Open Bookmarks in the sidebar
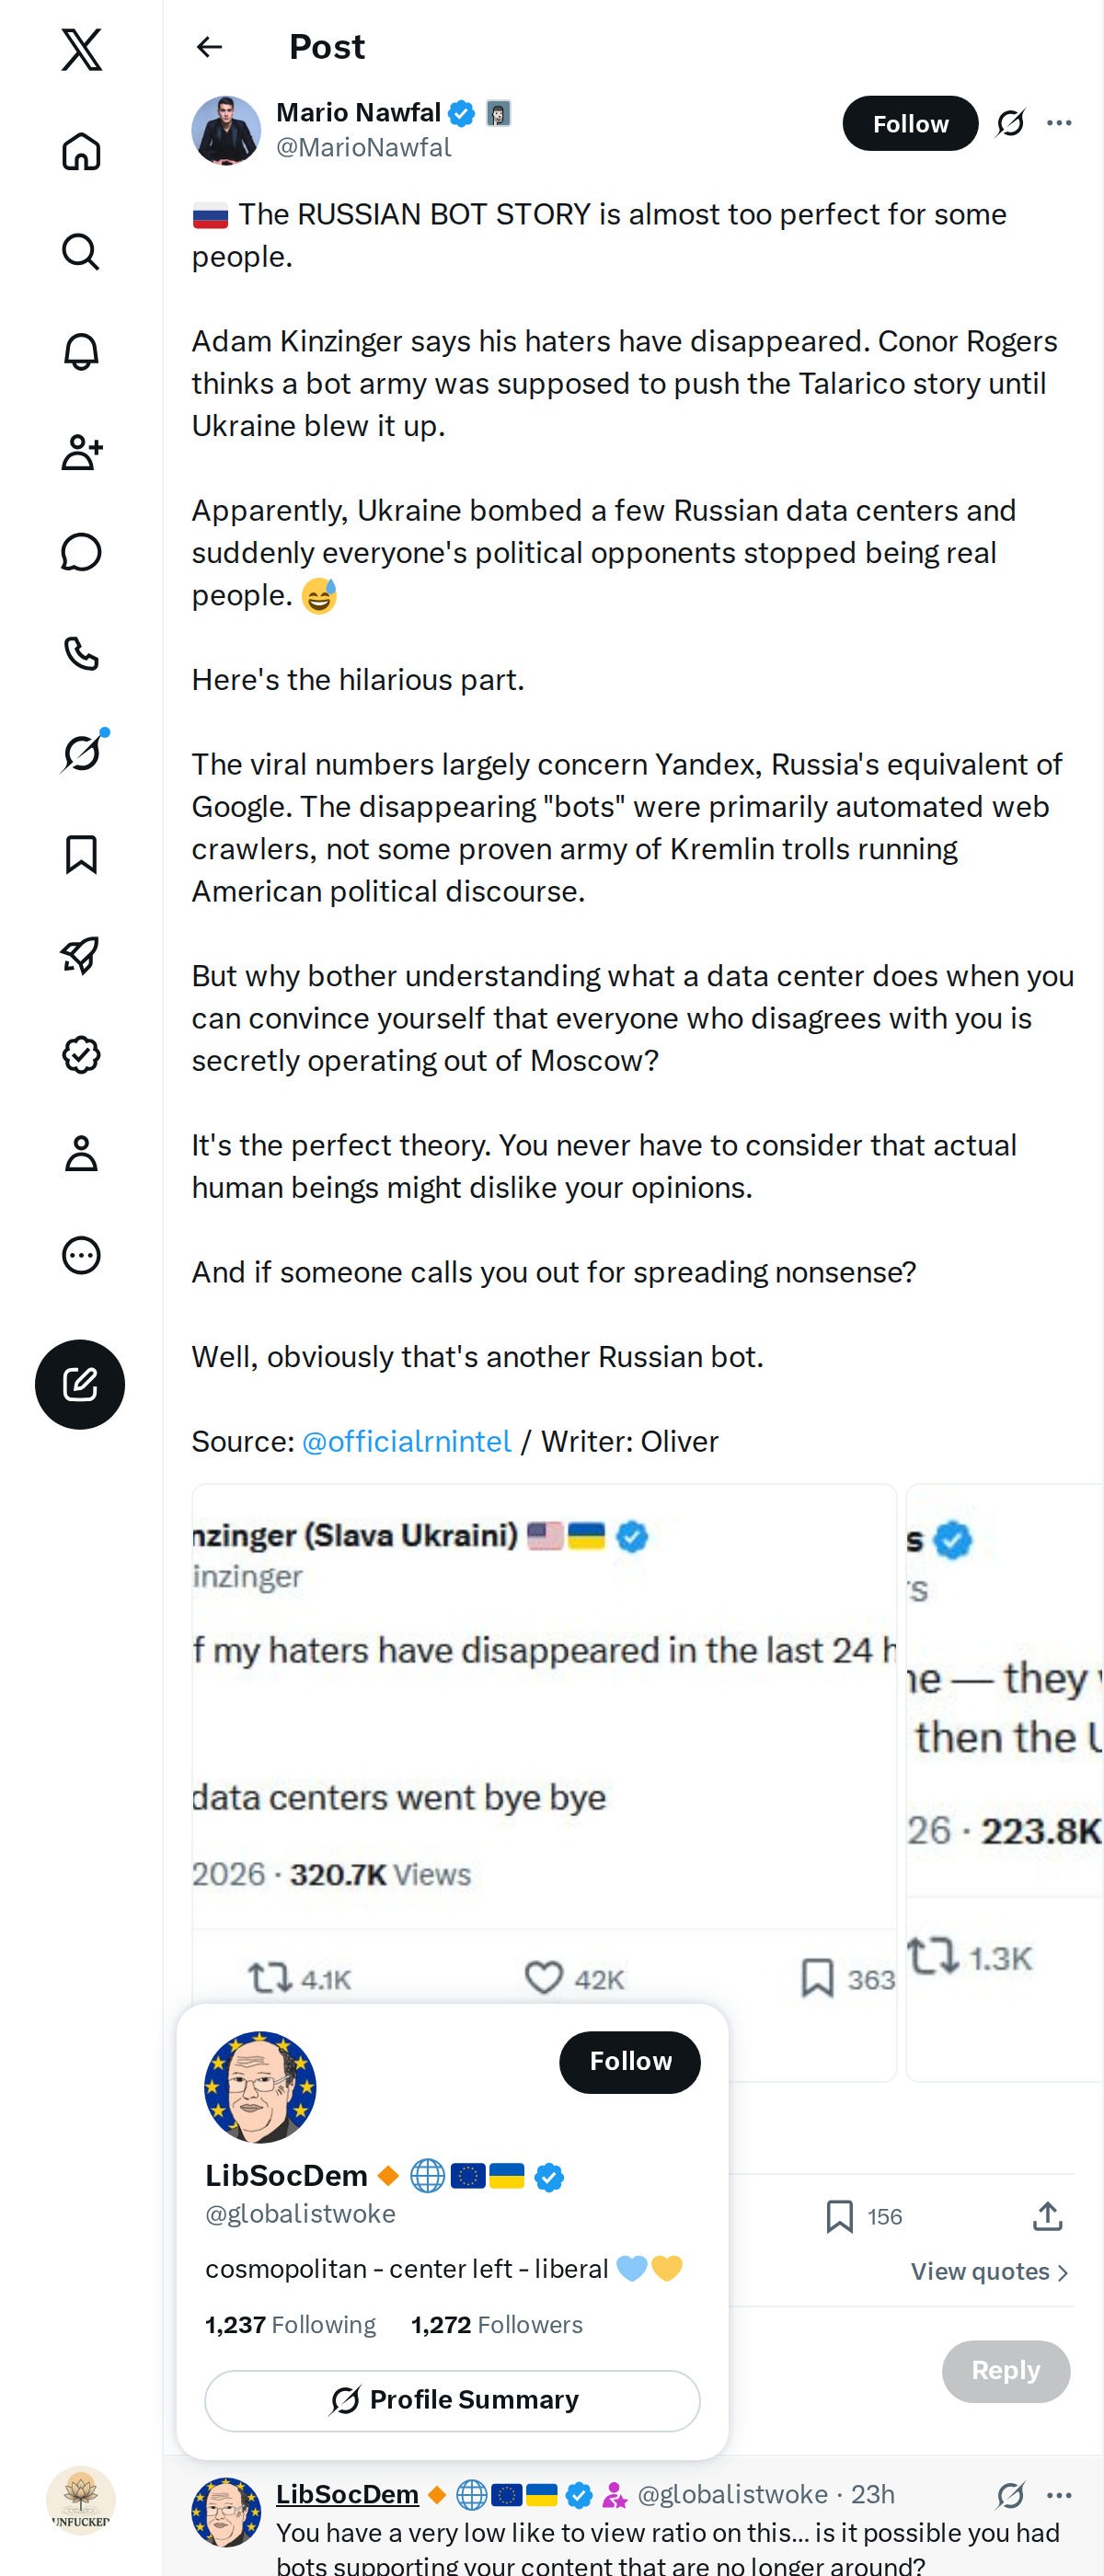1104x2576 pixels. pos(81,854)
